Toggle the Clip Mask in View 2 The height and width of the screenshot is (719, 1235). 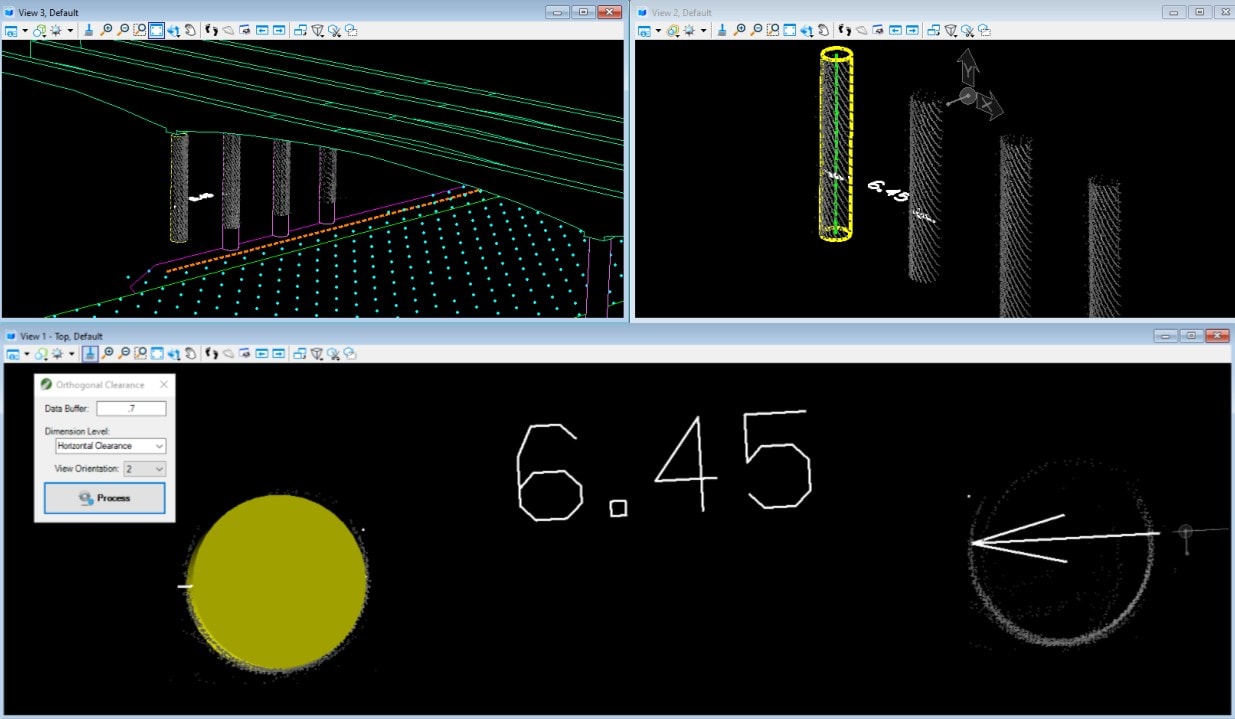point(967,30)
